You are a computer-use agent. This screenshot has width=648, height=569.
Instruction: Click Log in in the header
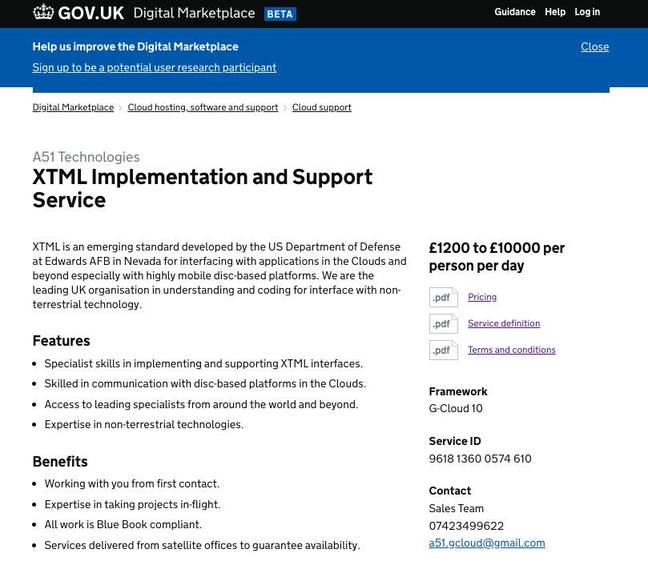[587, 12]
